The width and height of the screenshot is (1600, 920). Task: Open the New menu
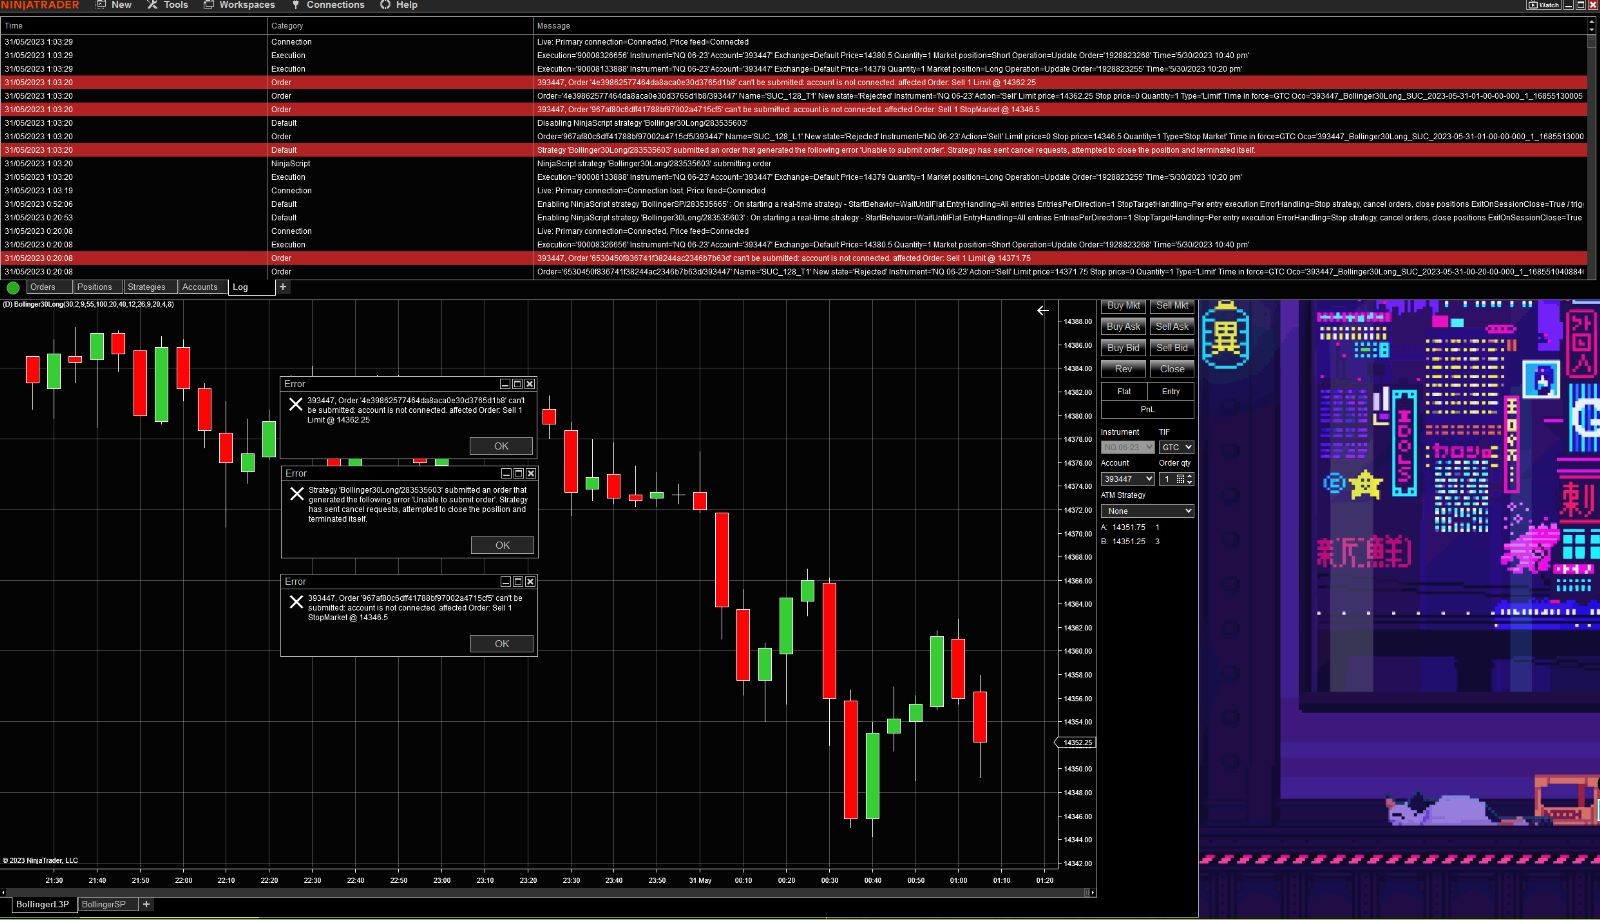121,5
